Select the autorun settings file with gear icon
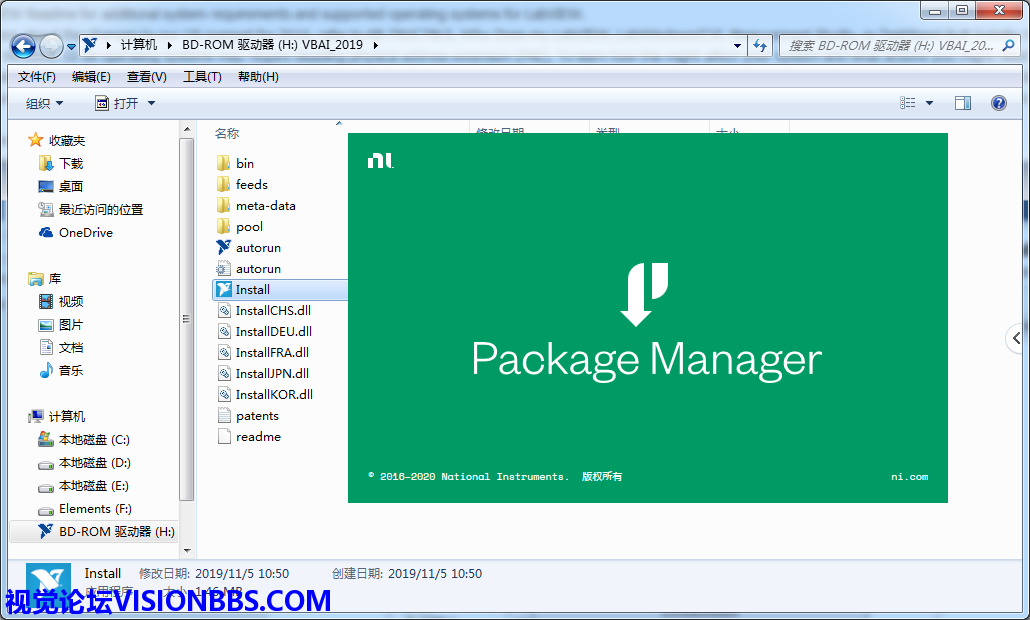 [x=223, y=268]
